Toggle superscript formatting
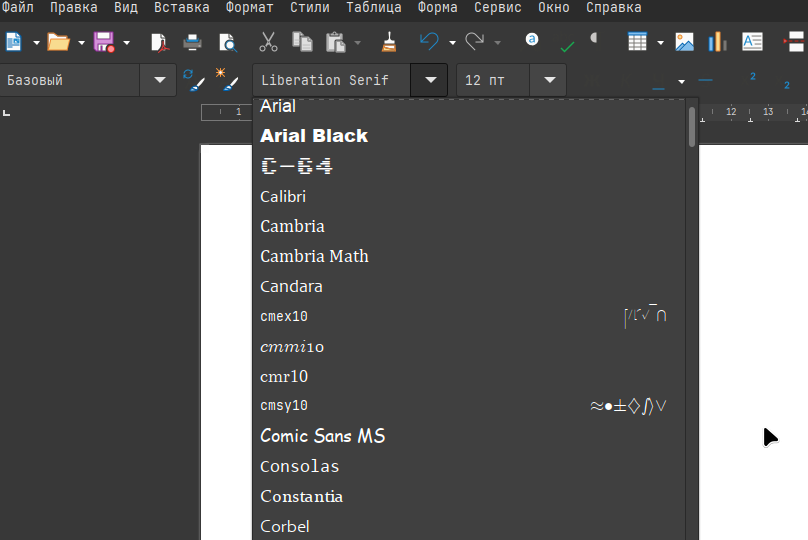808x540 pixels. coord(752,77)
